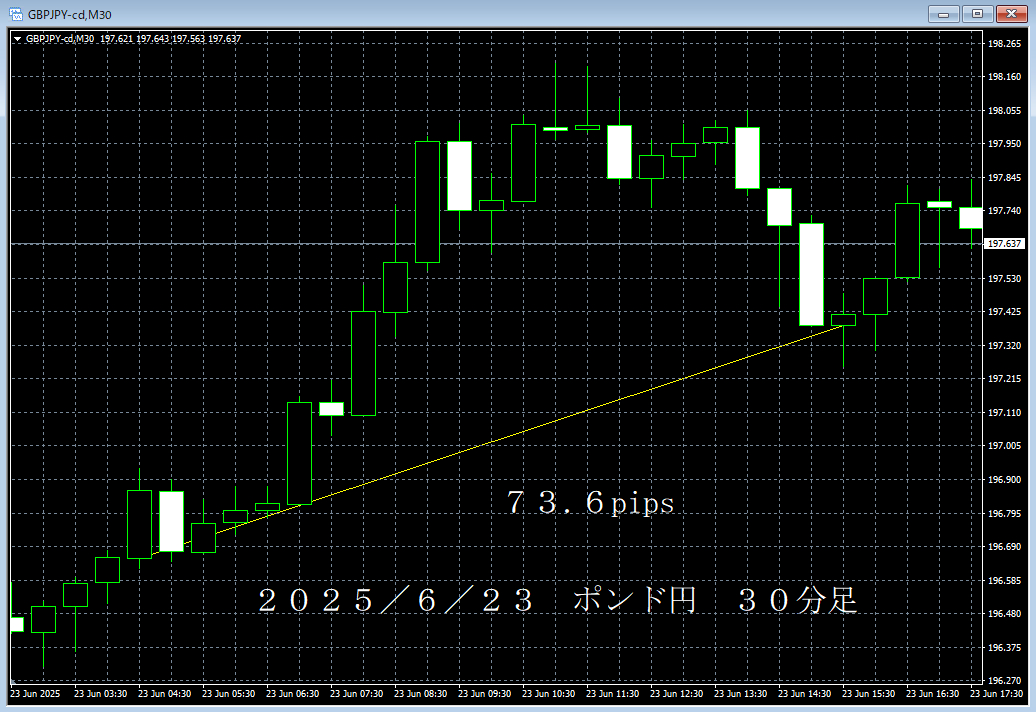Viewport: 1036px width, 712px height.
Task: Select the 2025/6/23 ポンド円 30分足 text label
Action: click(x=557, y=600)
